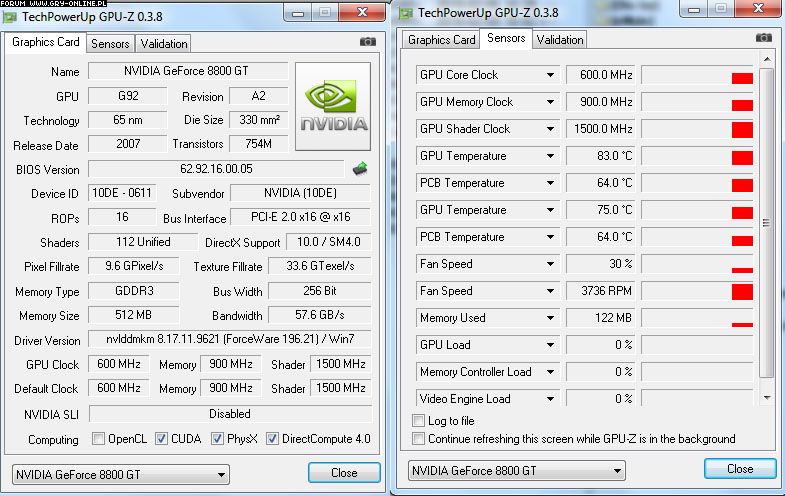The image size is (785, 496).
Task: Enable the OpenCL checkbox
Action: tap(98, 439)
